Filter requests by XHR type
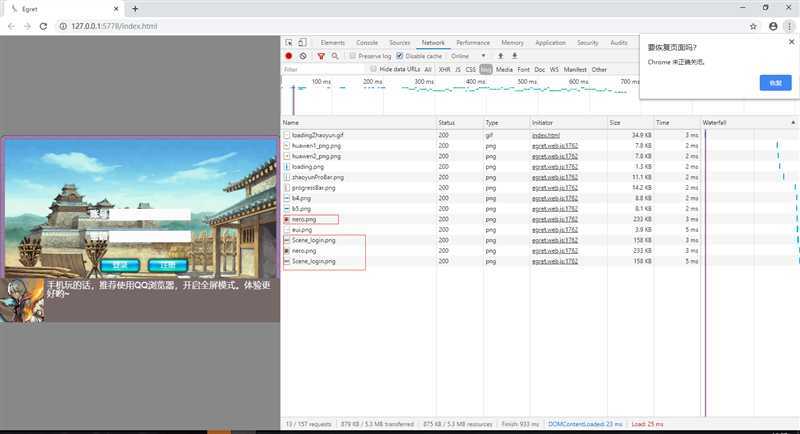The width and height of the screenshot is (800, 434). 444,69
